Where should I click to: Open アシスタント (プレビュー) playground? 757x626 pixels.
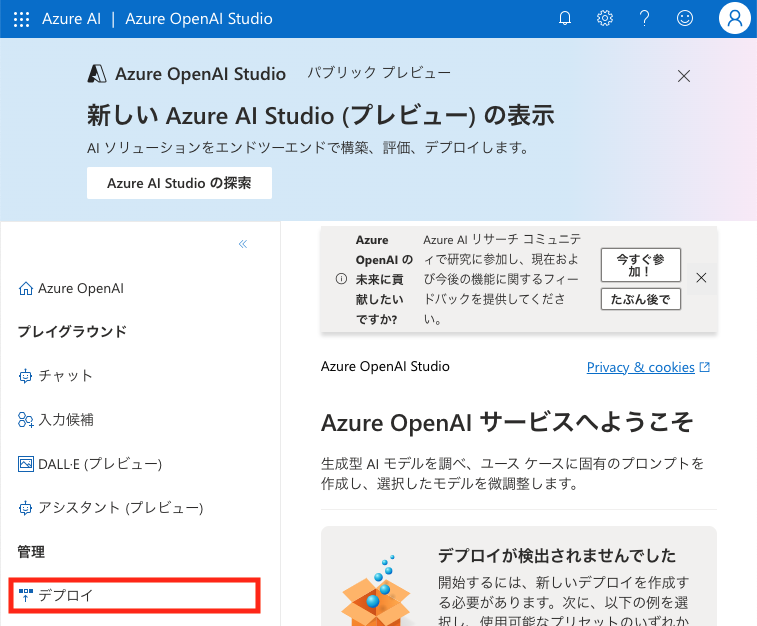click(111, 508)
